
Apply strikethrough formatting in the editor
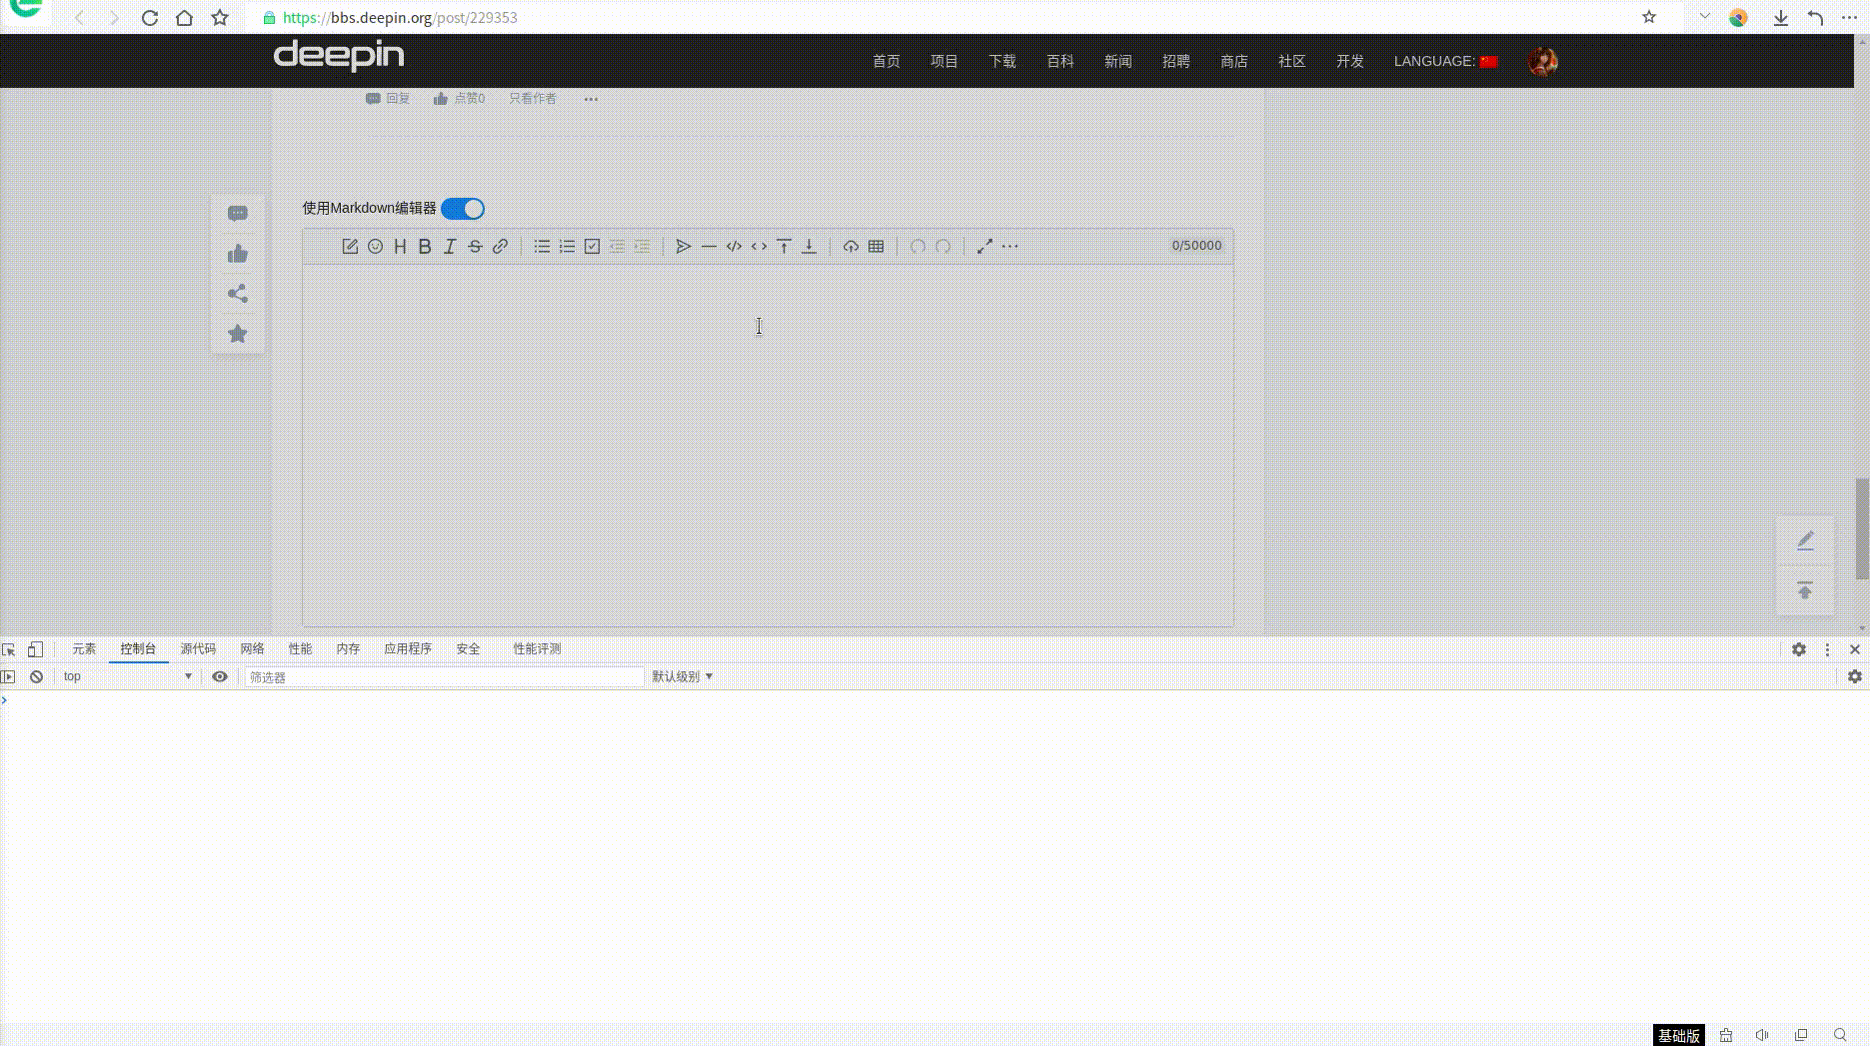pos(475,246)
